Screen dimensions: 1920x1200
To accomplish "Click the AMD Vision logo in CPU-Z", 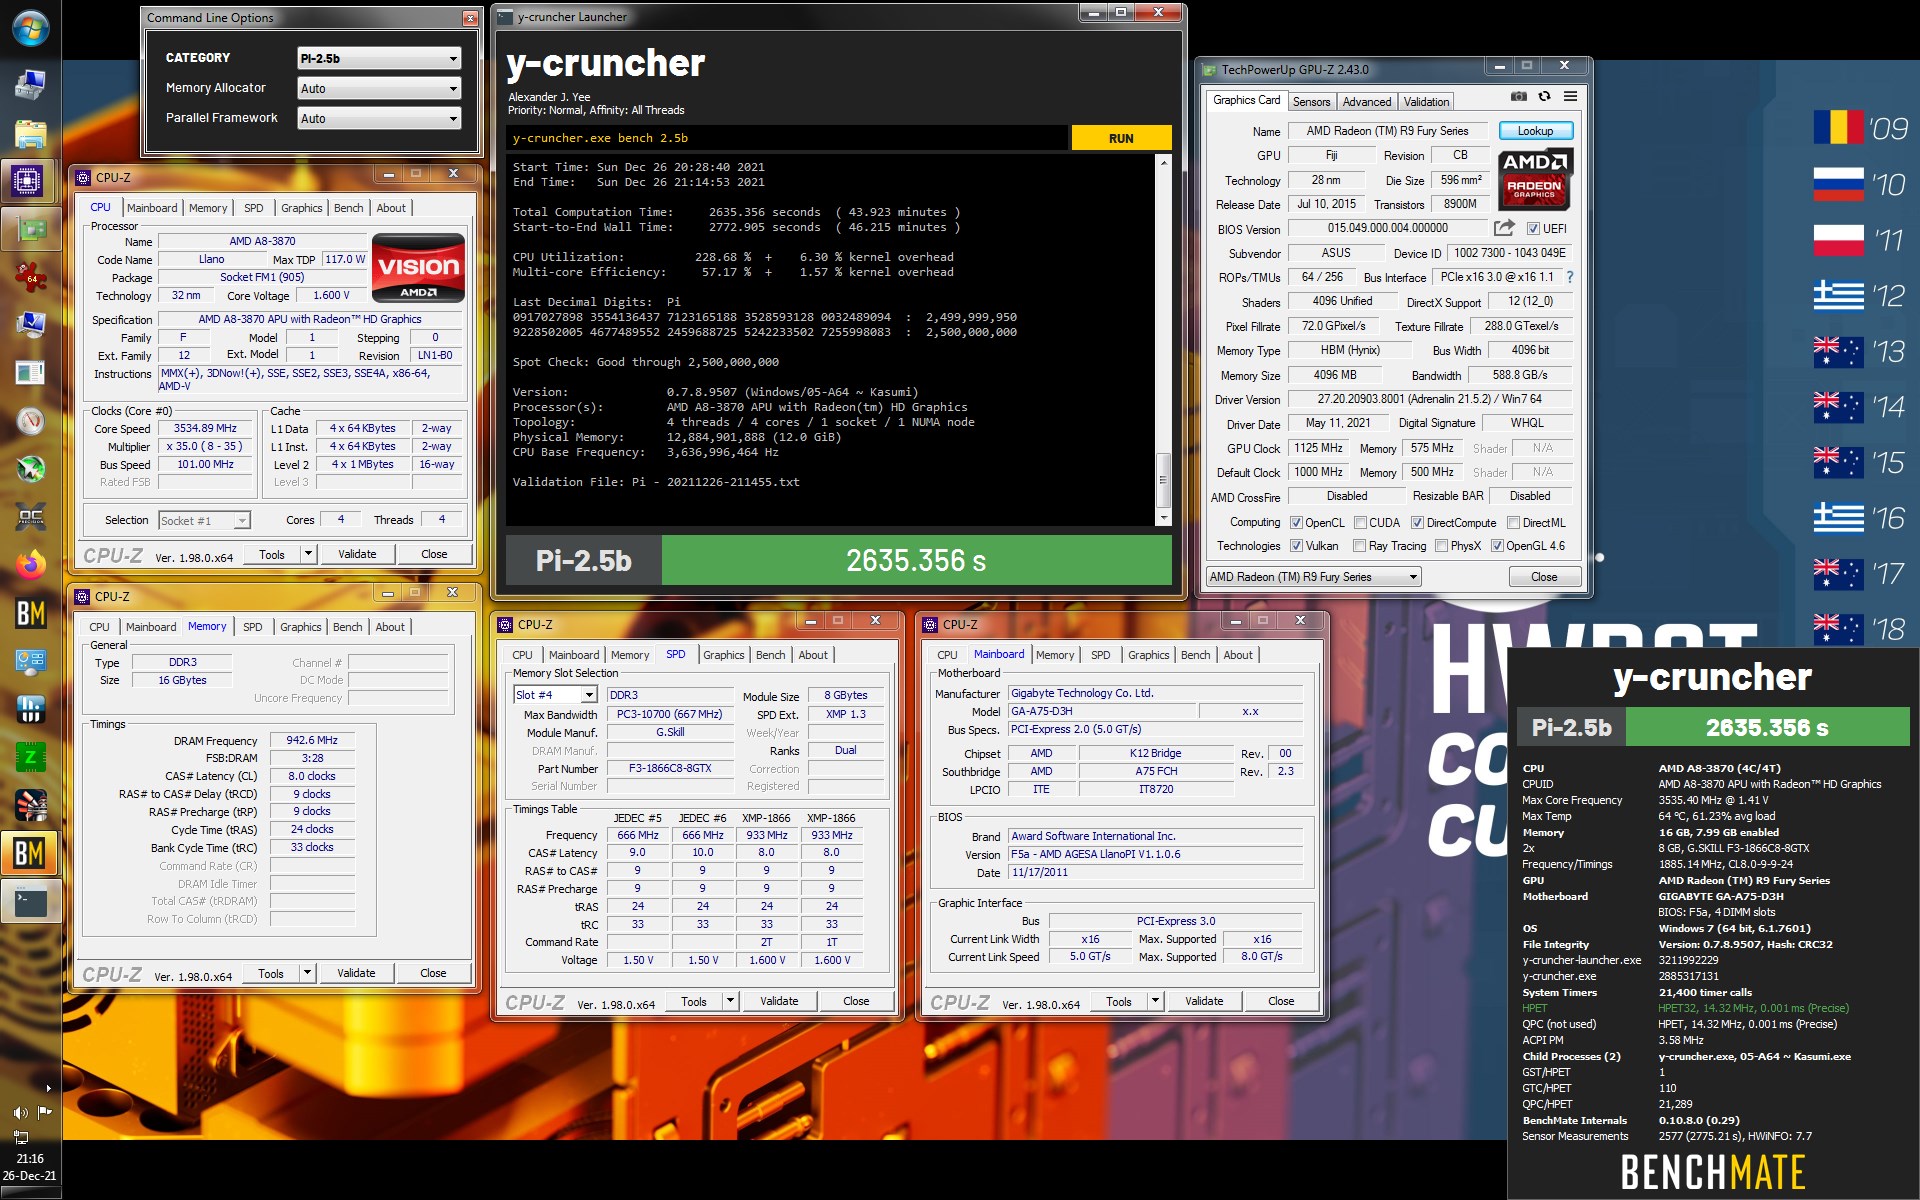I will tap(418, 267).
